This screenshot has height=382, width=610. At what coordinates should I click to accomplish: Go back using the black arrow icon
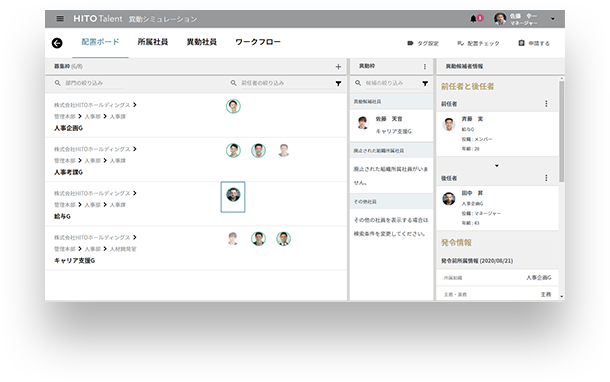[57, 43]
